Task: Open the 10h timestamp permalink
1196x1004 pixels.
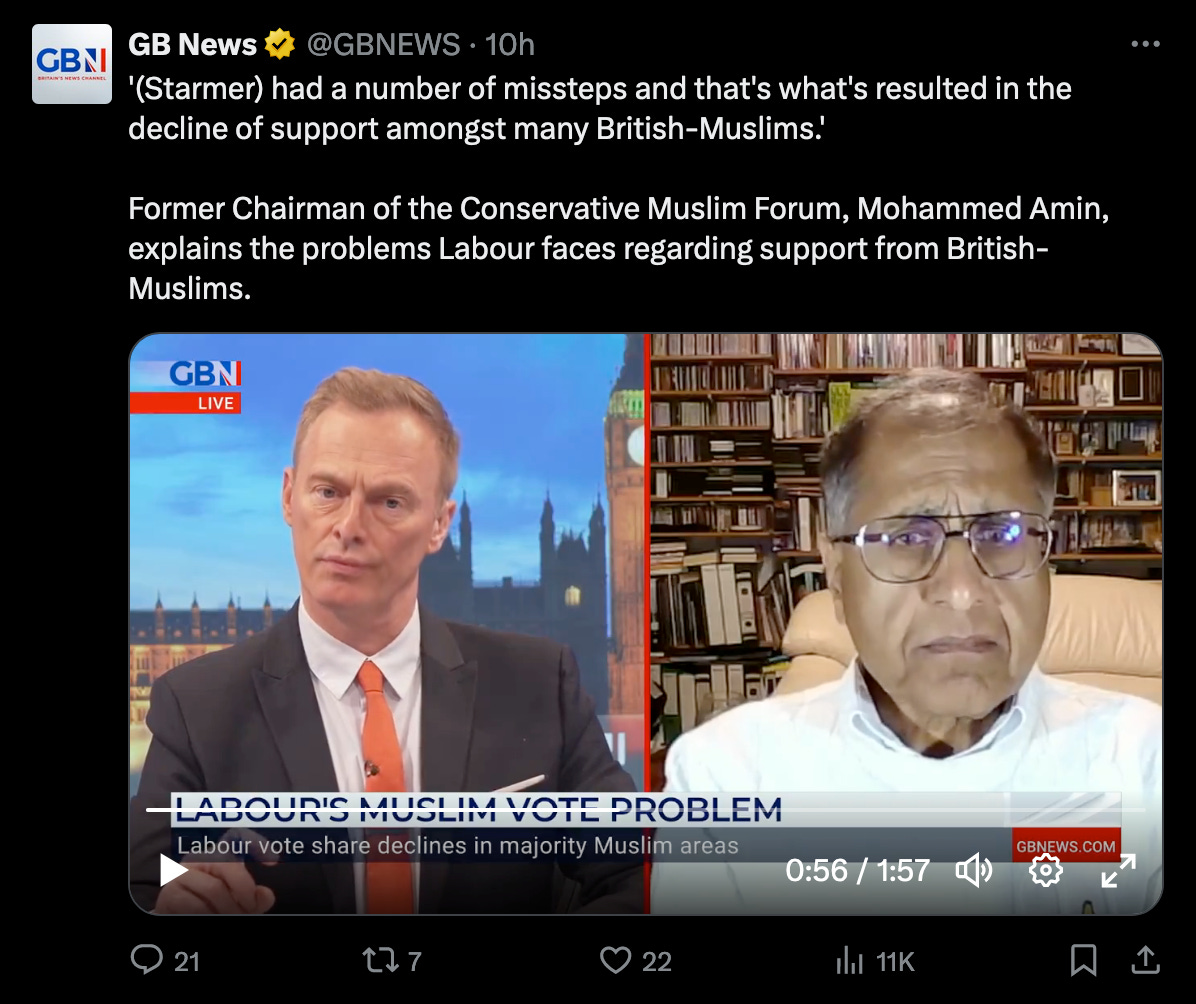Action: click(x=510, y=44)
